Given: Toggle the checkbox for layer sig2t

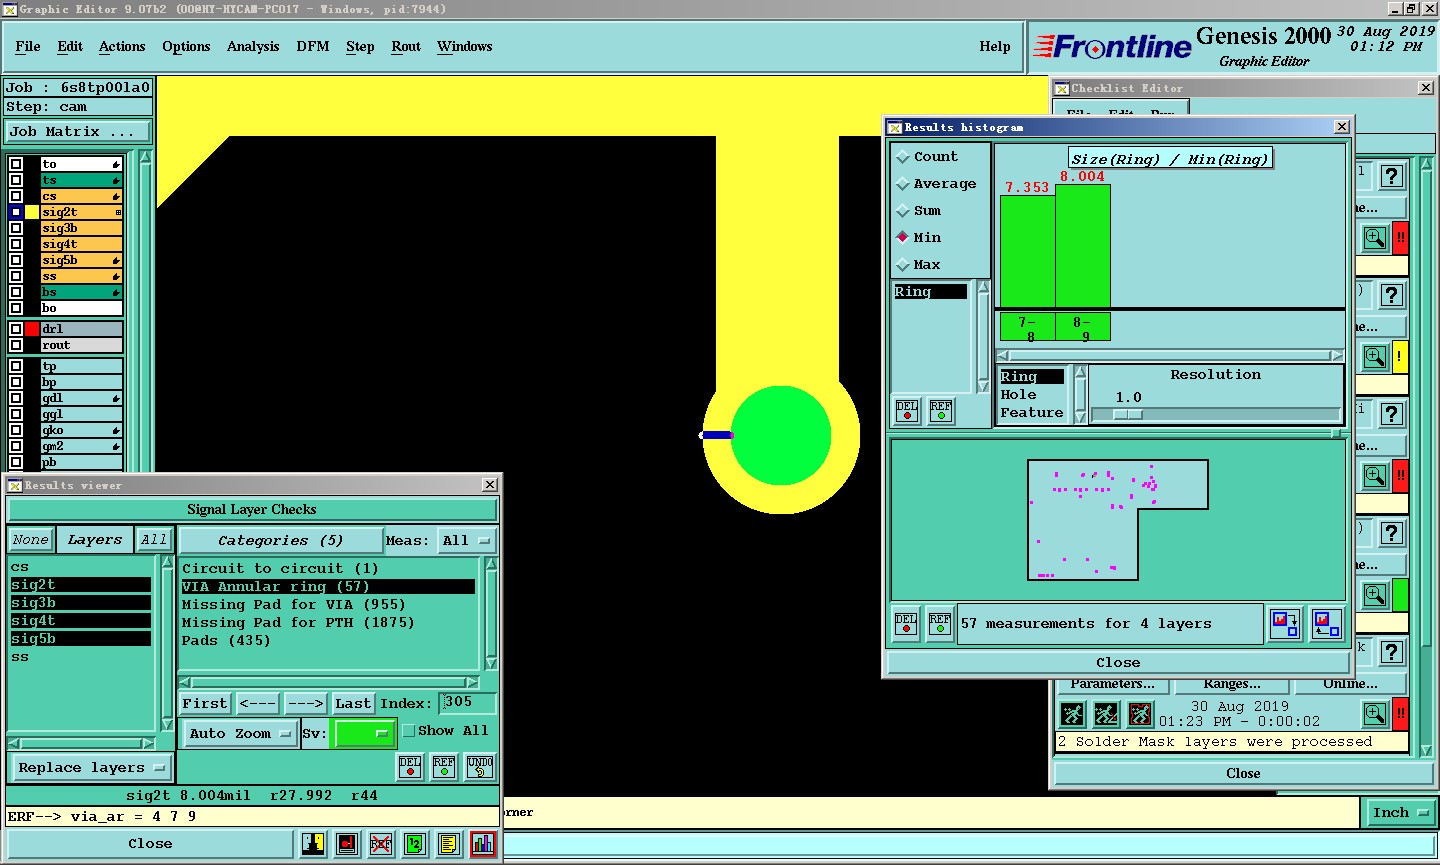Looking at the screenshot, I should [x=16, y=212].
